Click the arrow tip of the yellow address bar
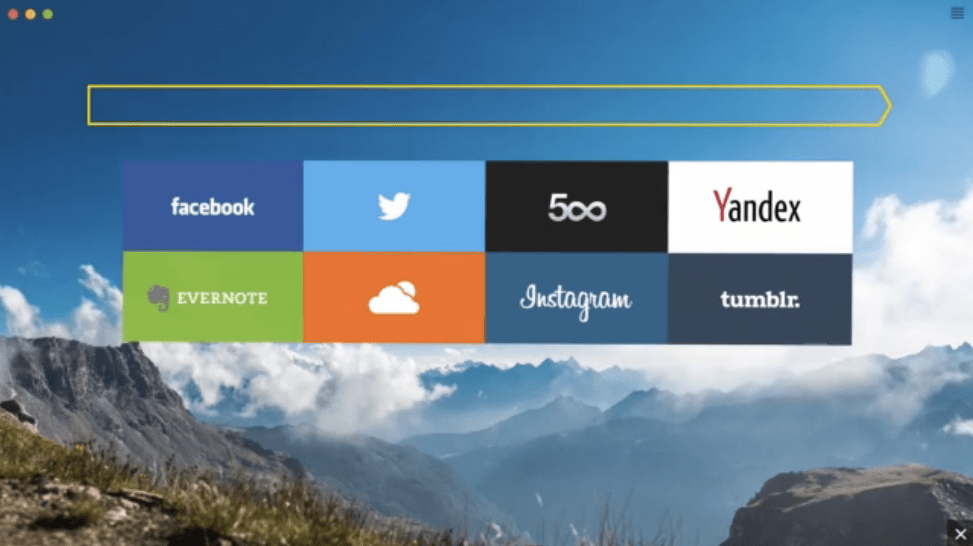Image resolution: width=973 pixels, height=546 pixels. 886,105
